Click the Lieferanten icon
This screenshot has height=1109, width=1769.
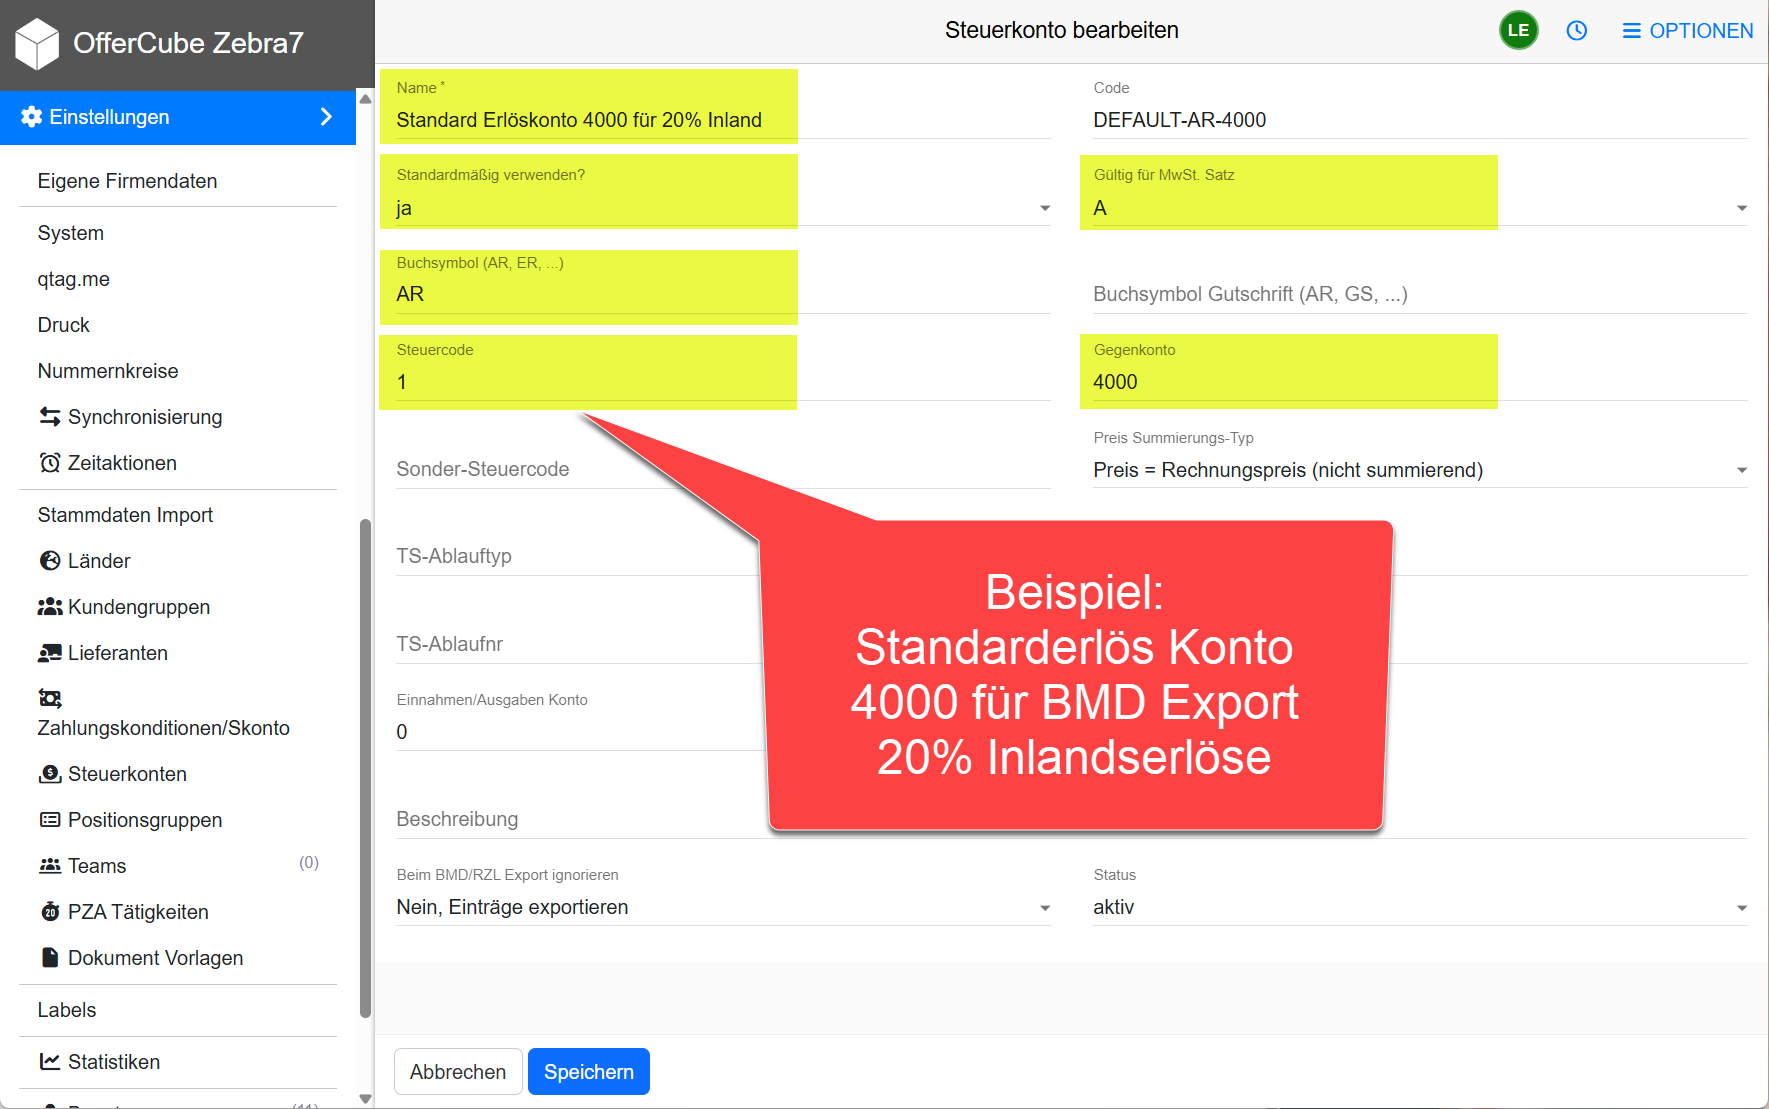click(x=50, y=652)
